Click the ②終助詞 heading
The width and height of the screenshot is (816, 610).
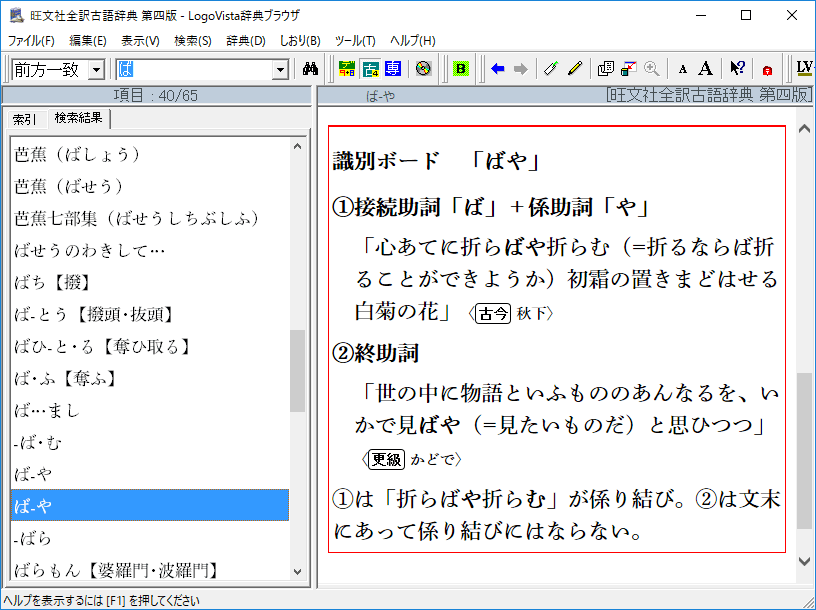click(x=376, y=353)
